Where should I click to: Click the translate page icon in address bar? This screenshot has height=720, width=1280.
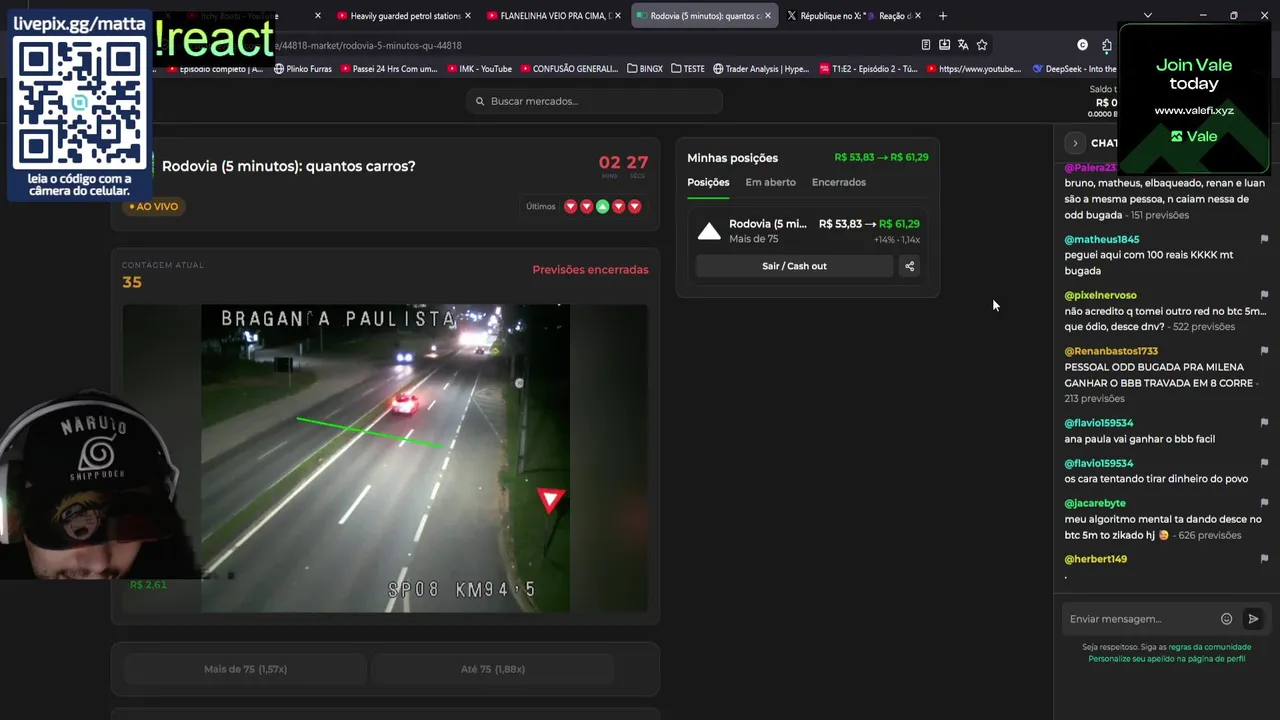pyautogui.click(x=963, y=45)
